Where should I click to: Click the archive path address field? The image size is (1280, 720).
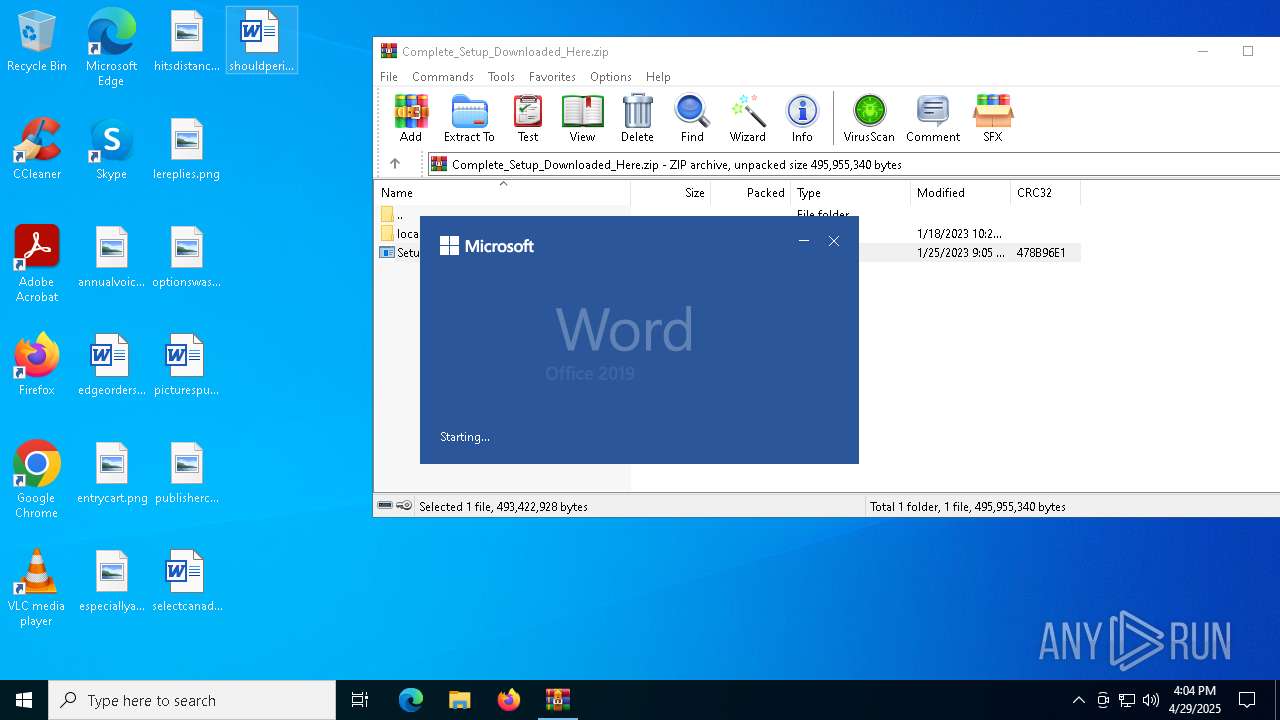854,164
